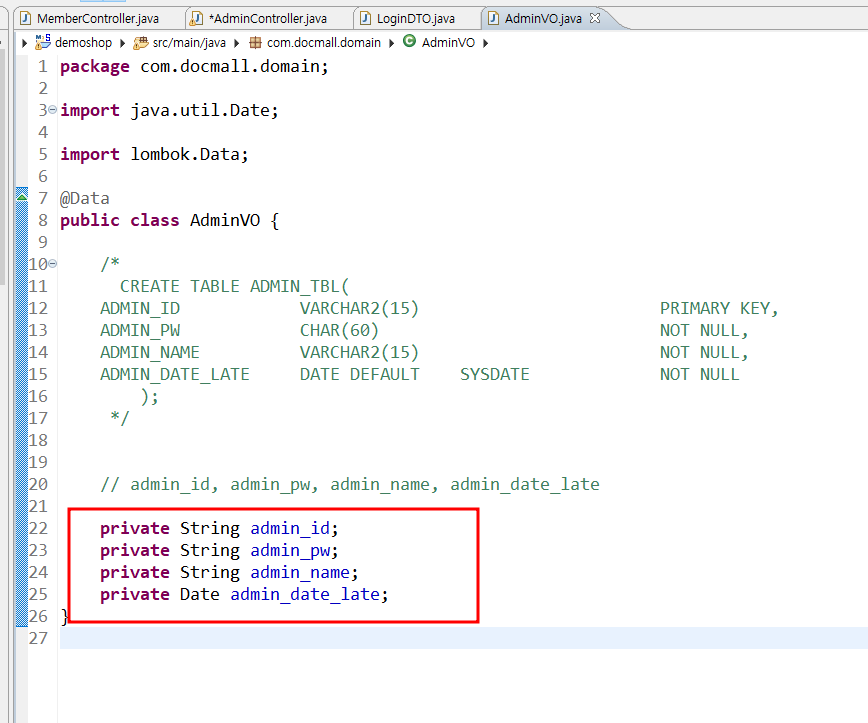Screen dimensions: 868x723
Task: Click line number 20 in gutter
Action: pos(38,484)
